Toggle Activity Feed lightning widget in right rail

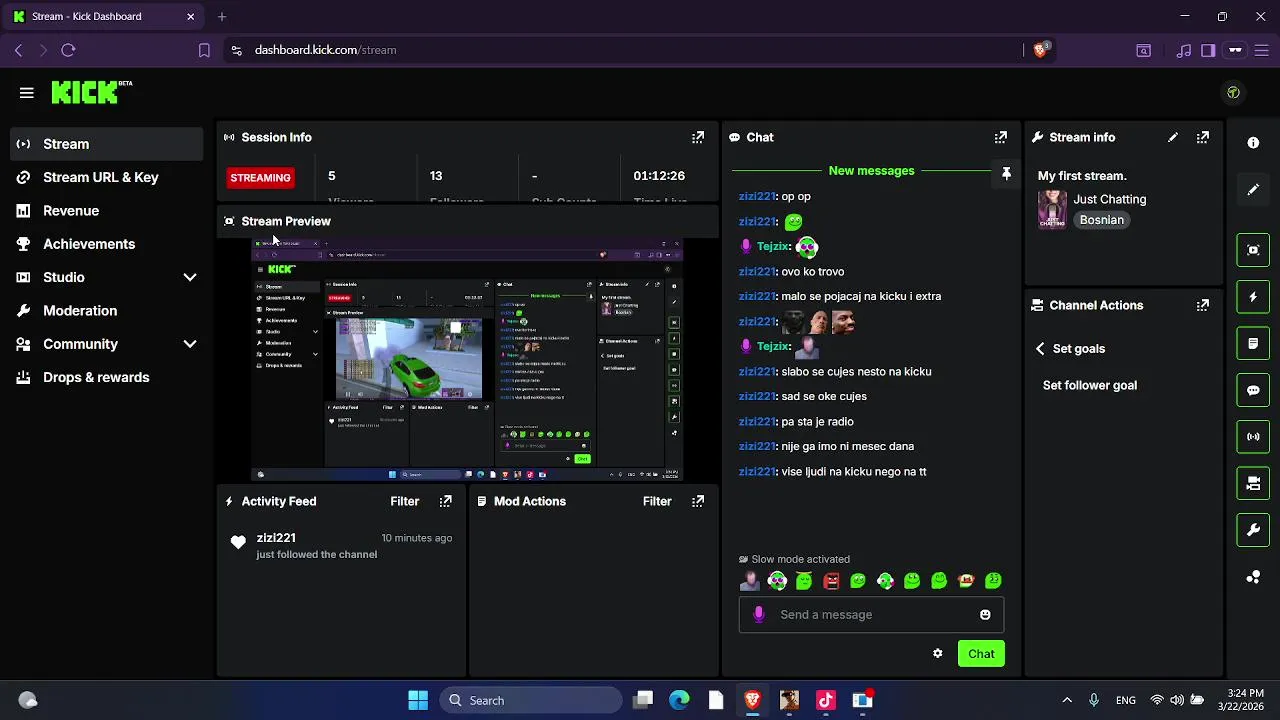[1253, 297]
